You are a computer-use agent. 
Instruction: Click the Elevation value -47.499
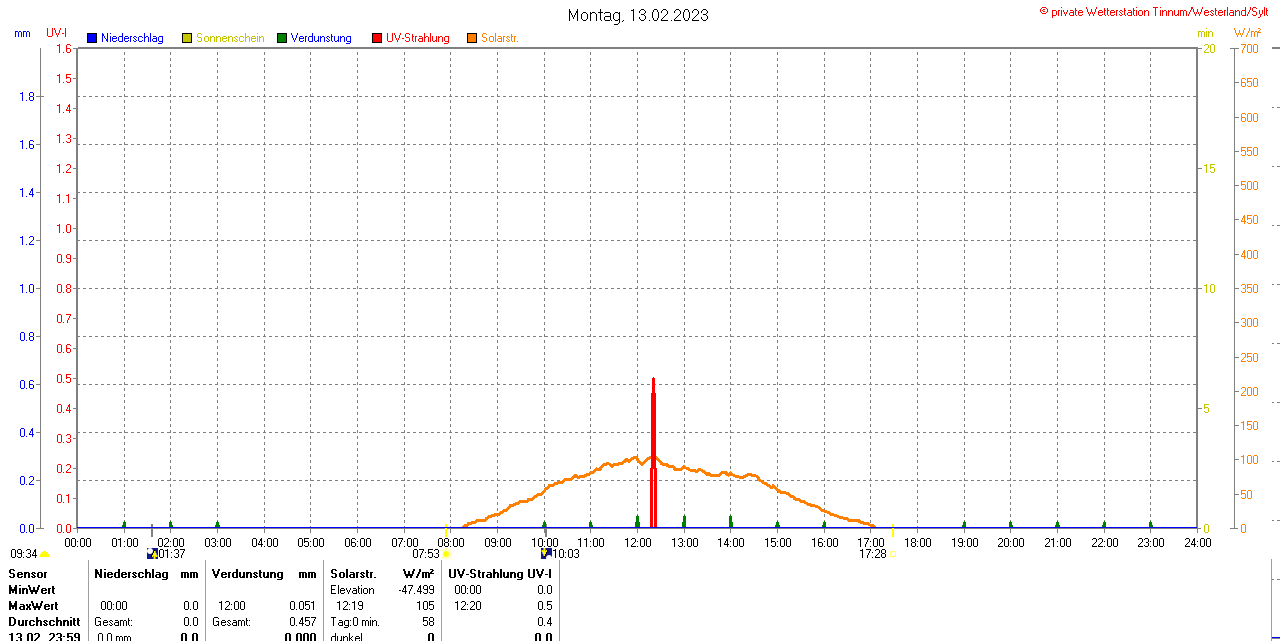pos(416,590)
